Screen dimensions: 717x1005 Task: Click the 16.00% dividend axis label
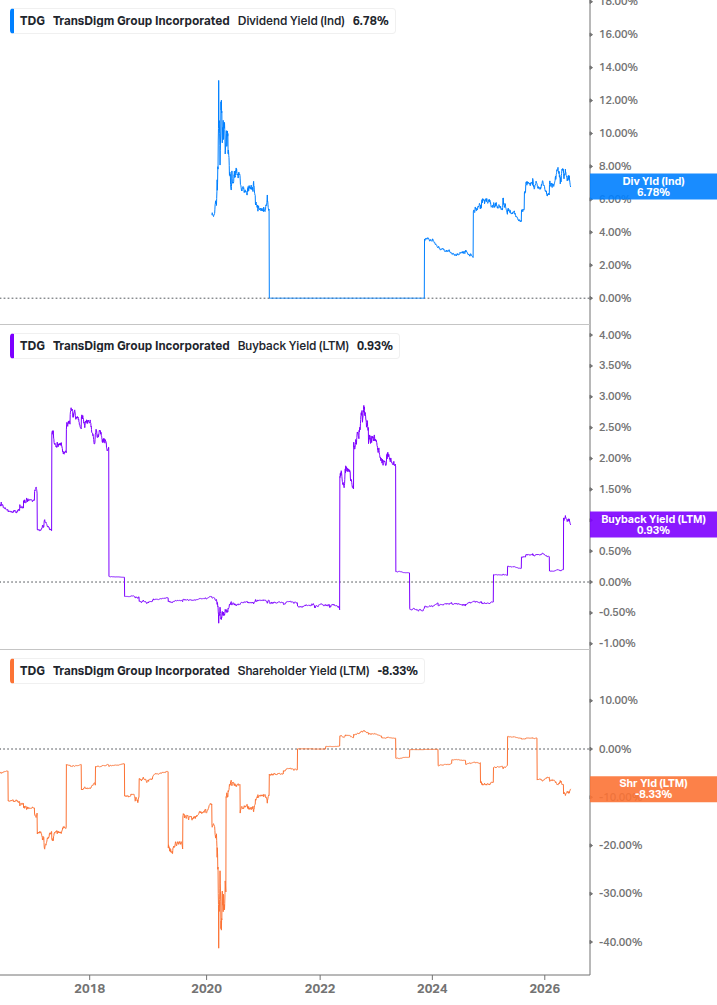(618, 35)
